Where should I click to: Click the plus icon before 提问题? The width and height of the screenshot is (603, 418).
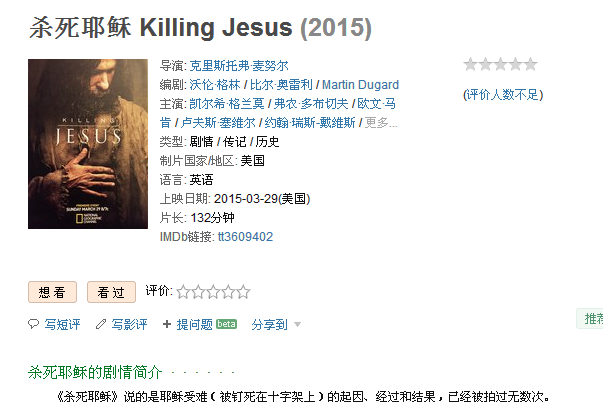tap(167, 324)
